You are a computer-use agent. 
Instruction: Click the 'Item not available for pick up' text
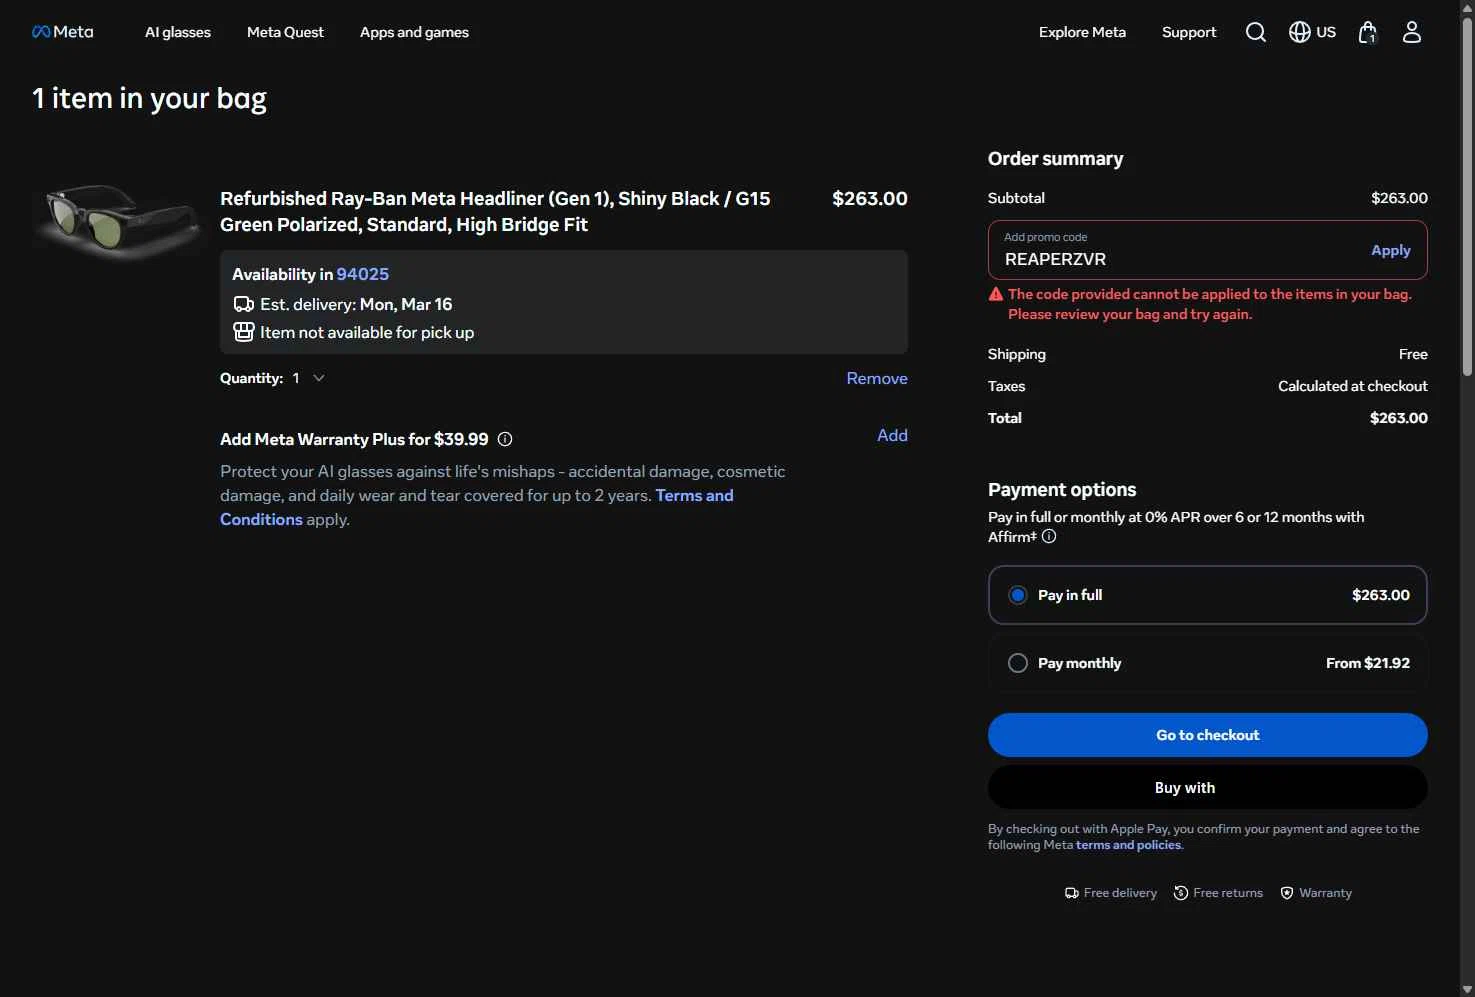tap(367, 332)
